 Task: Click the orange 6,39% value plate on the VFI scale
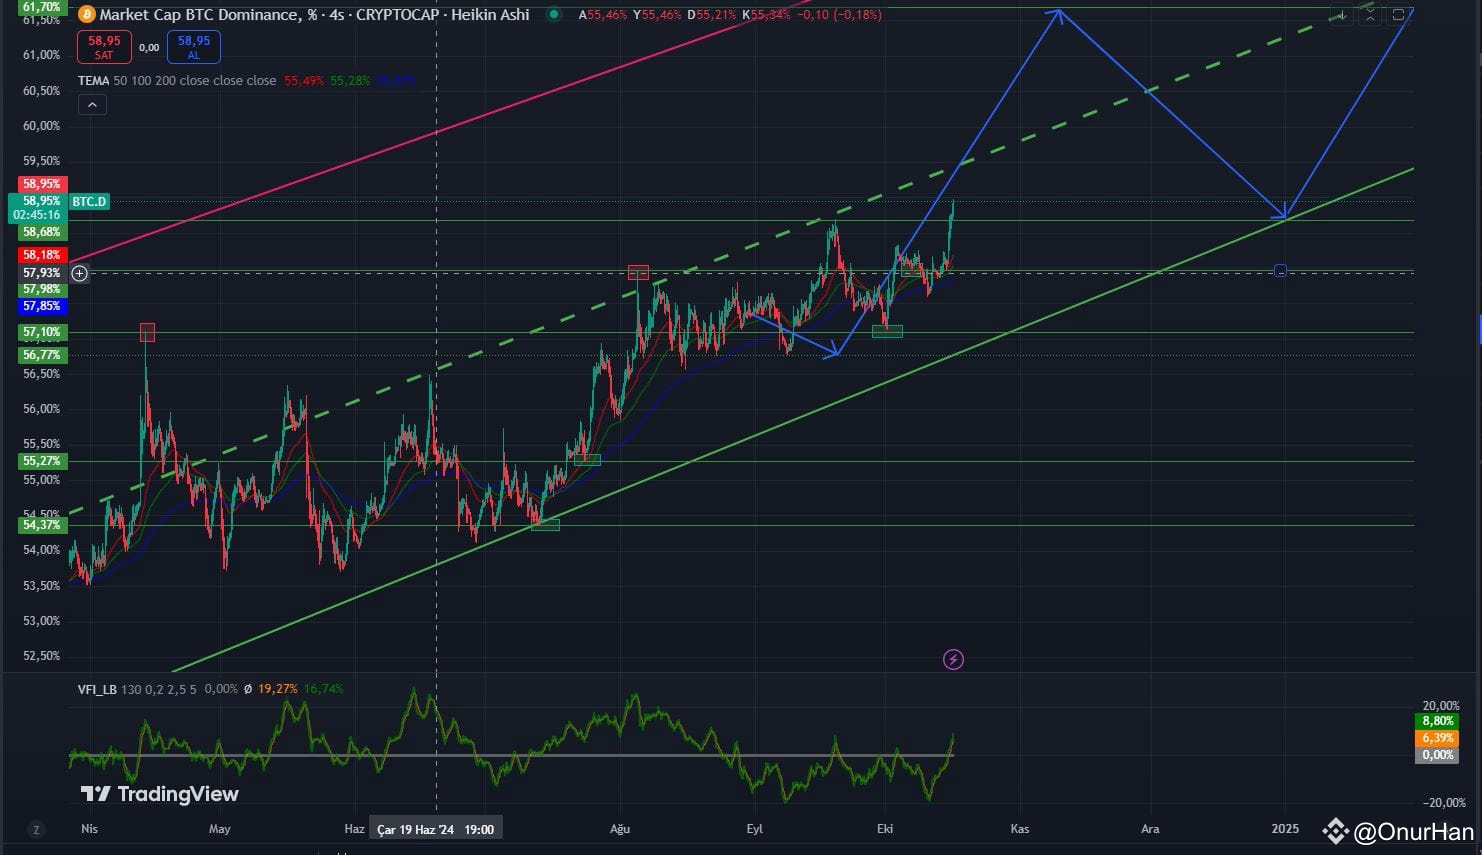pyautogui.click(x=1437, y=737)
